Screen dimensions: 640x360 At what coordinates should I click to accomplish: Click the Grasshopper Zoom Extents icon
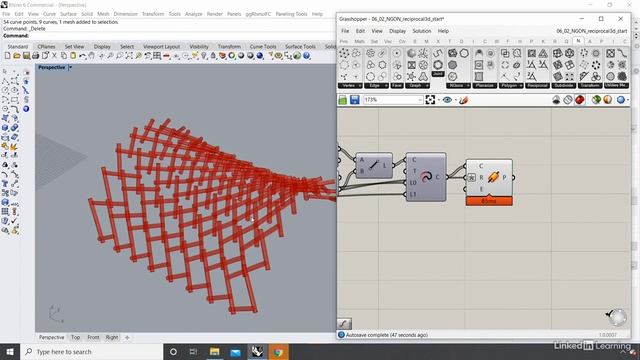430,100
